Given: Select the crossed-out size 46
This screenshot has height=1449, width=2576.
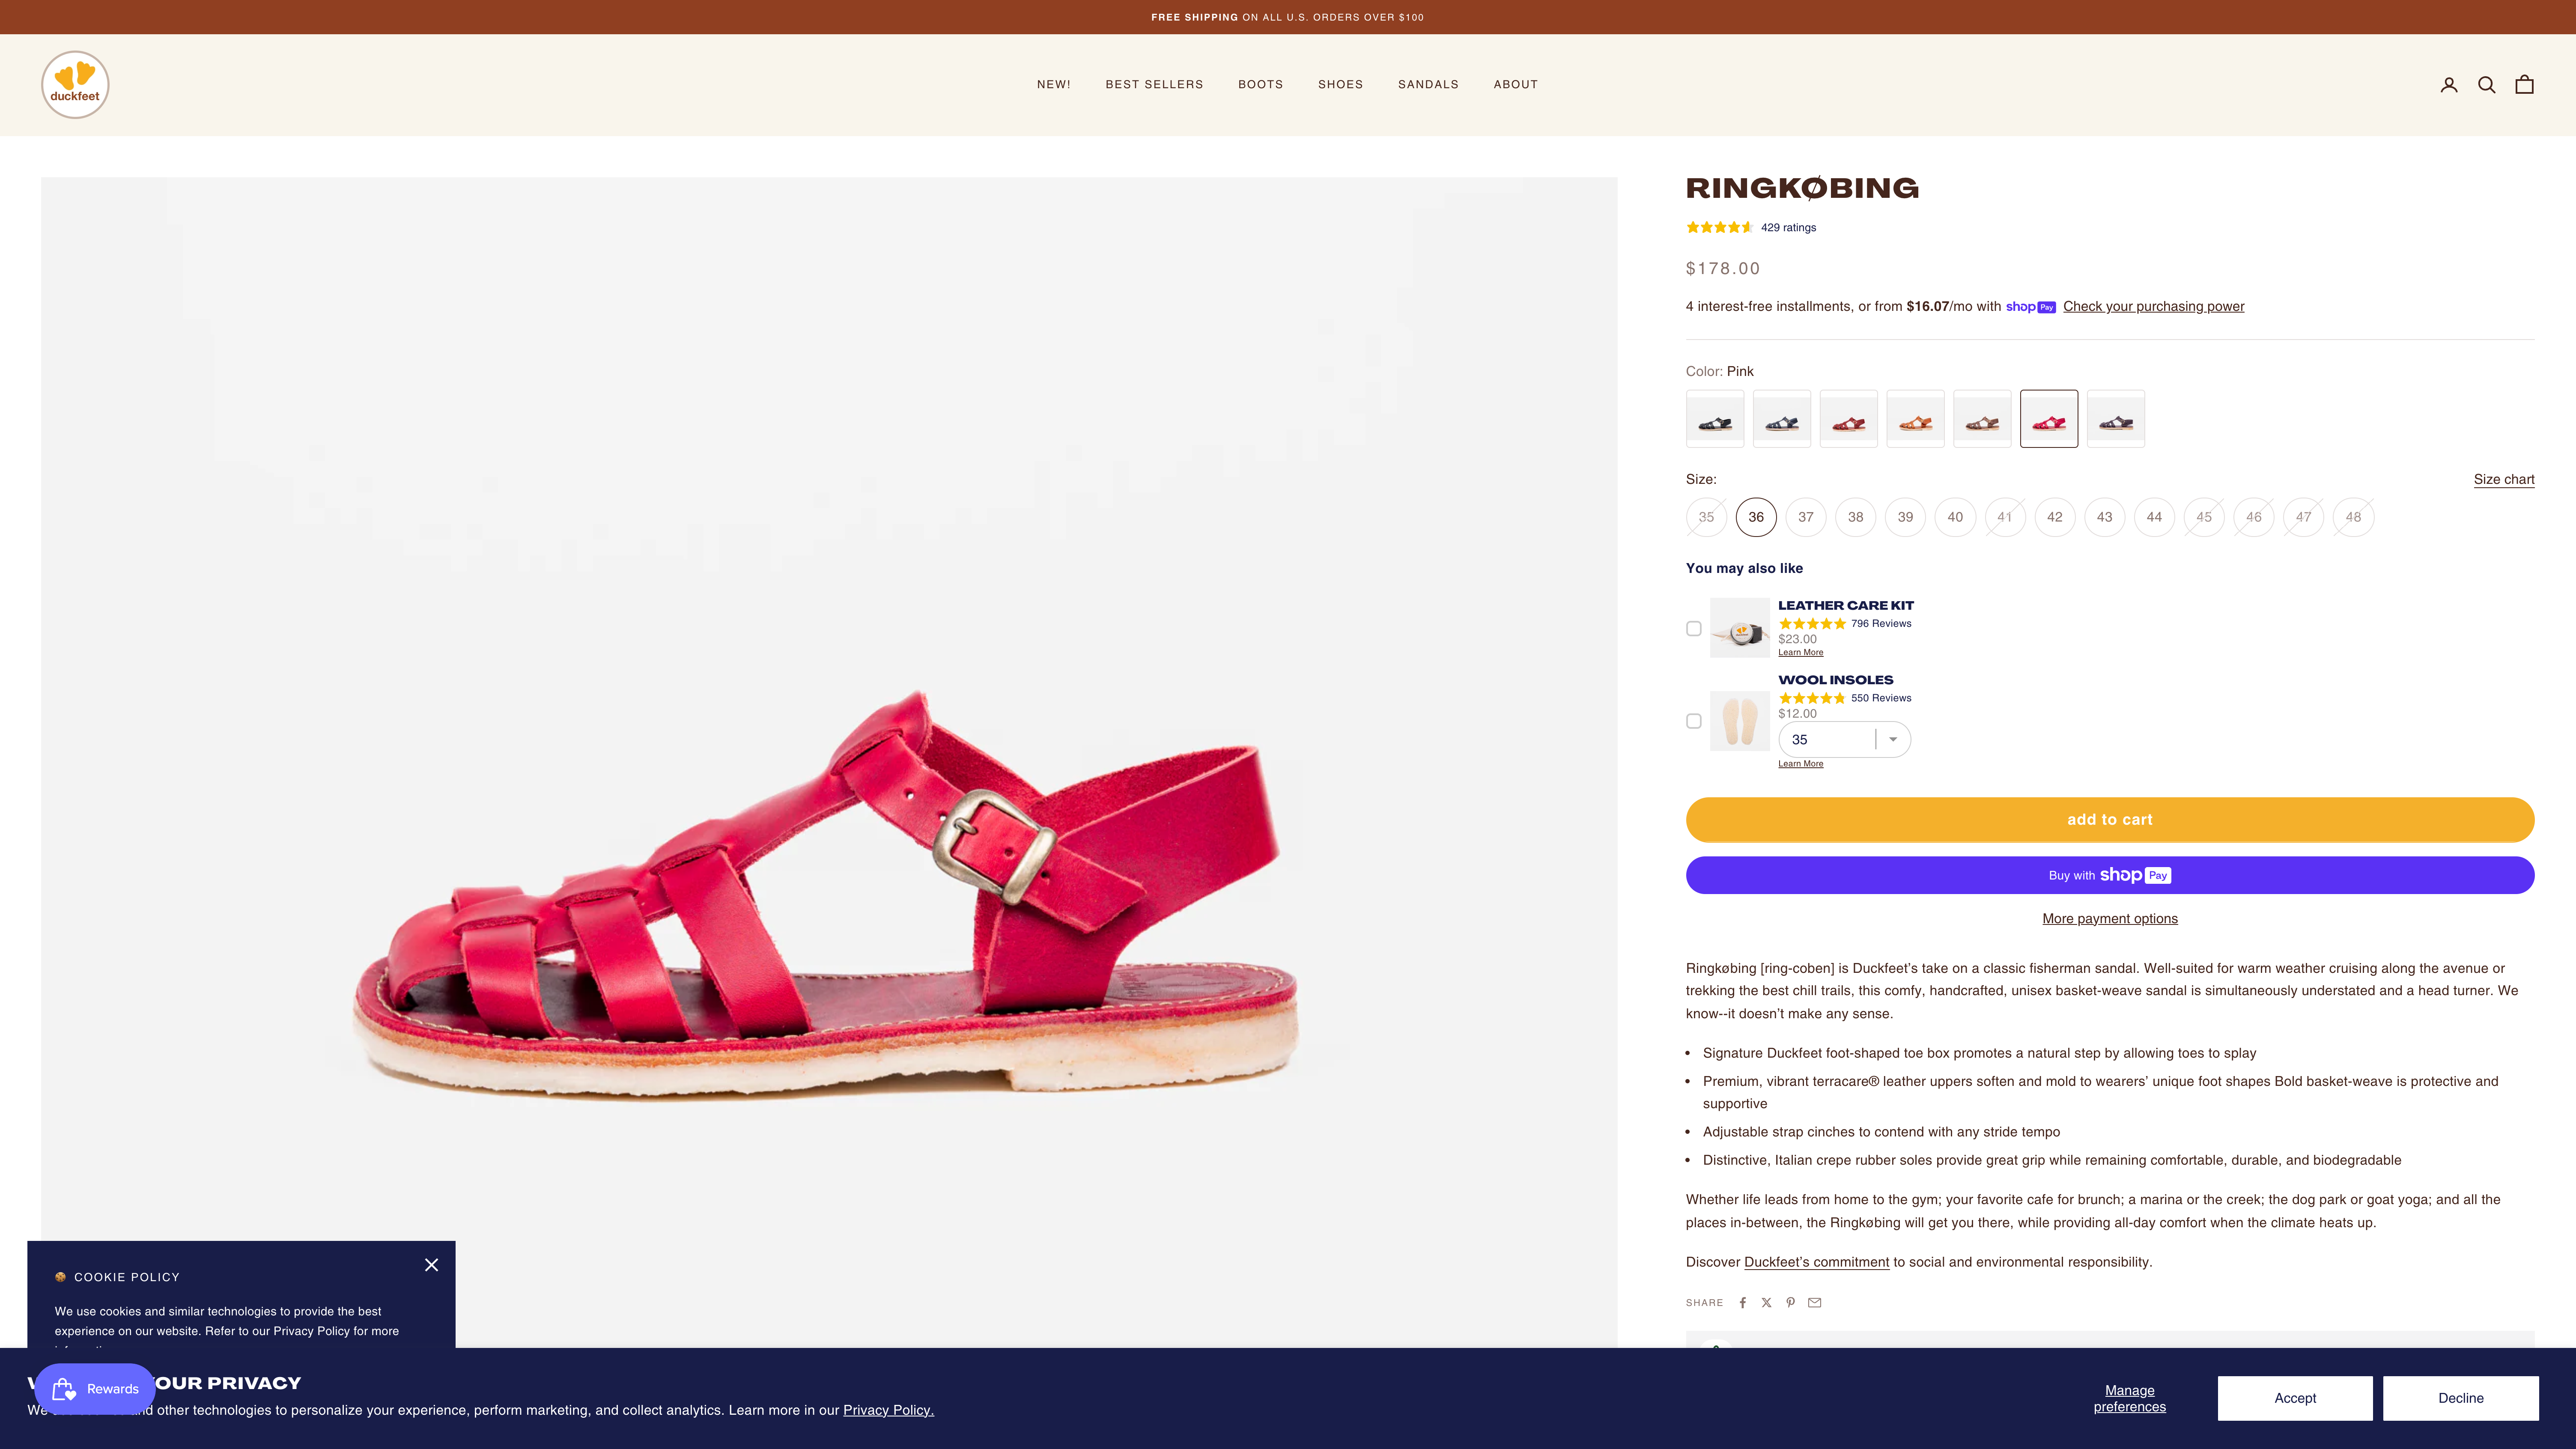Looking at the screenshot, I should [x=2254, y=517].
